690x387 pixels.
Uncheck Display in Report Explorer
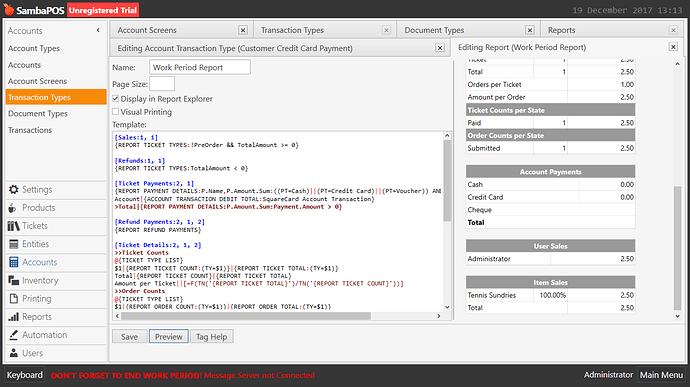point(116,99)
